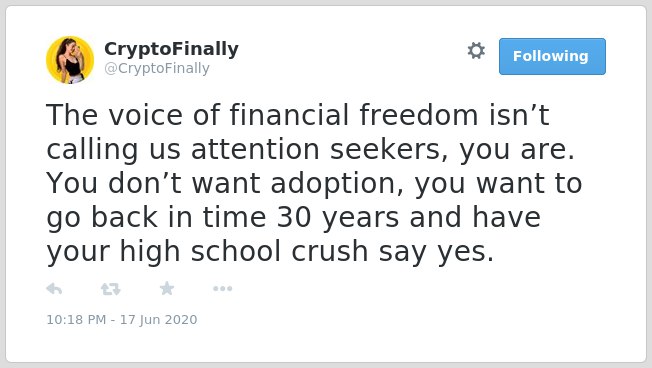Click the opening words 'The voice'
Image resolution: width=652 pixels, height=368 pixels.
[114, 115]
